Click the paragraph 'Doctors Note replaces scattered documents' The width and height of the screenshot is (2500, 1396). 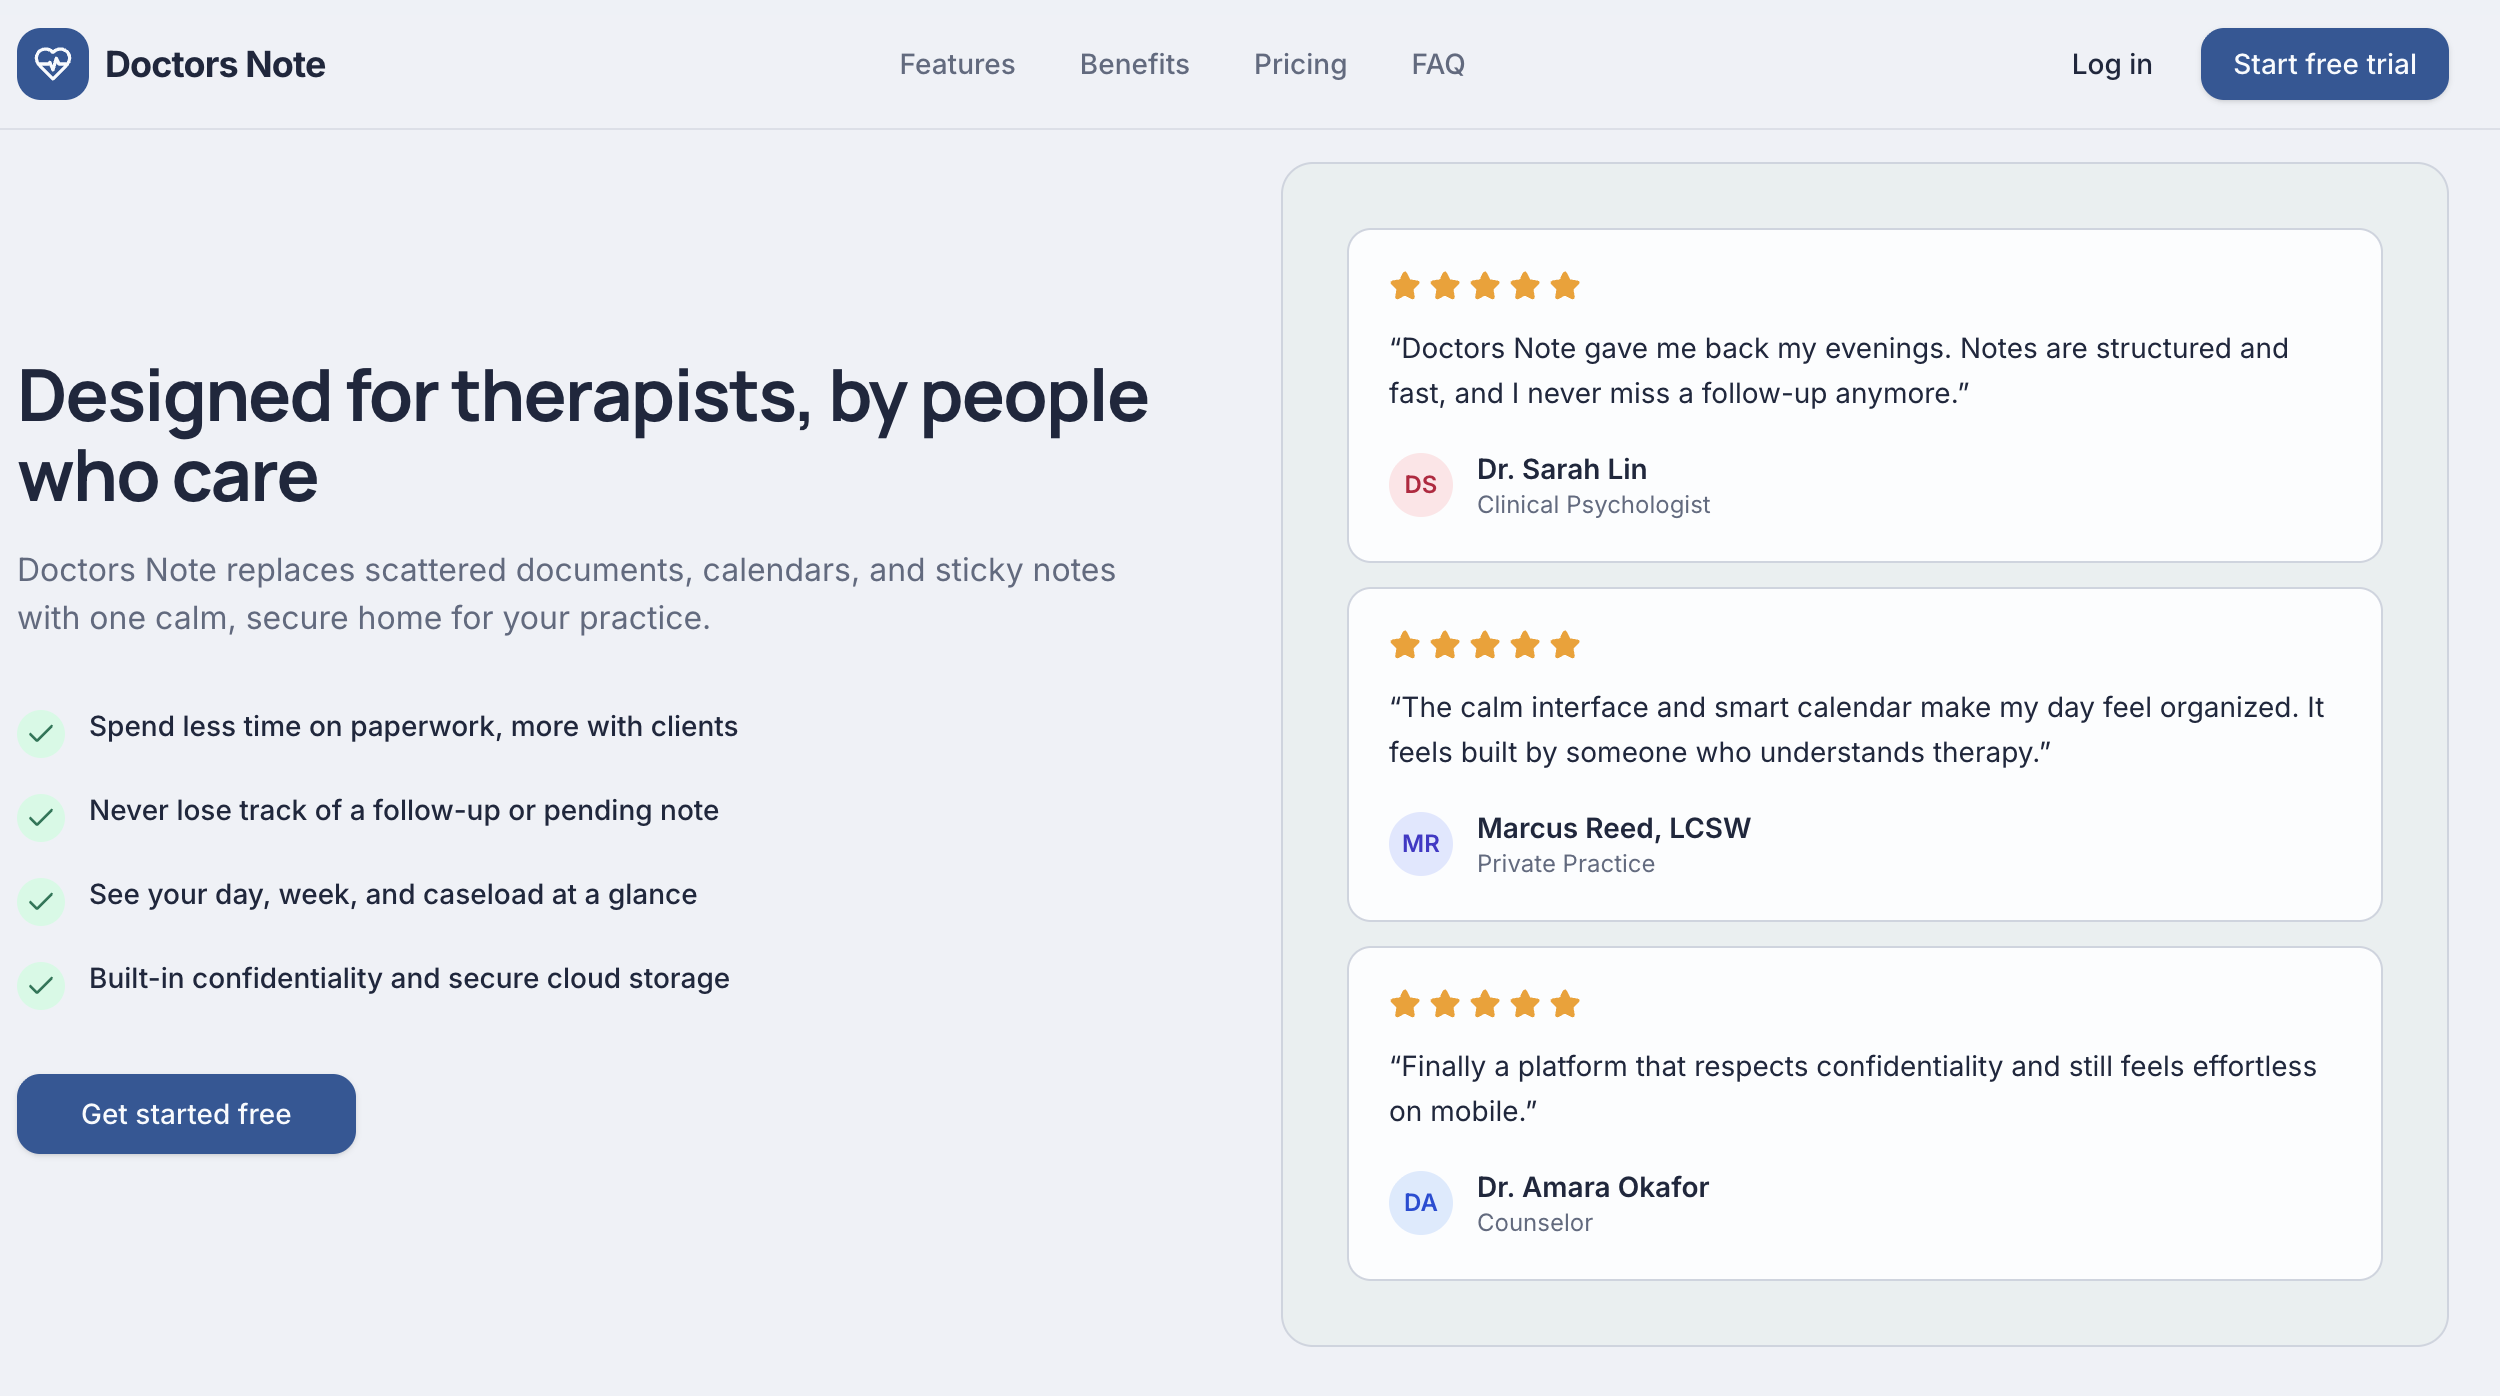click(x=567, y=594)
